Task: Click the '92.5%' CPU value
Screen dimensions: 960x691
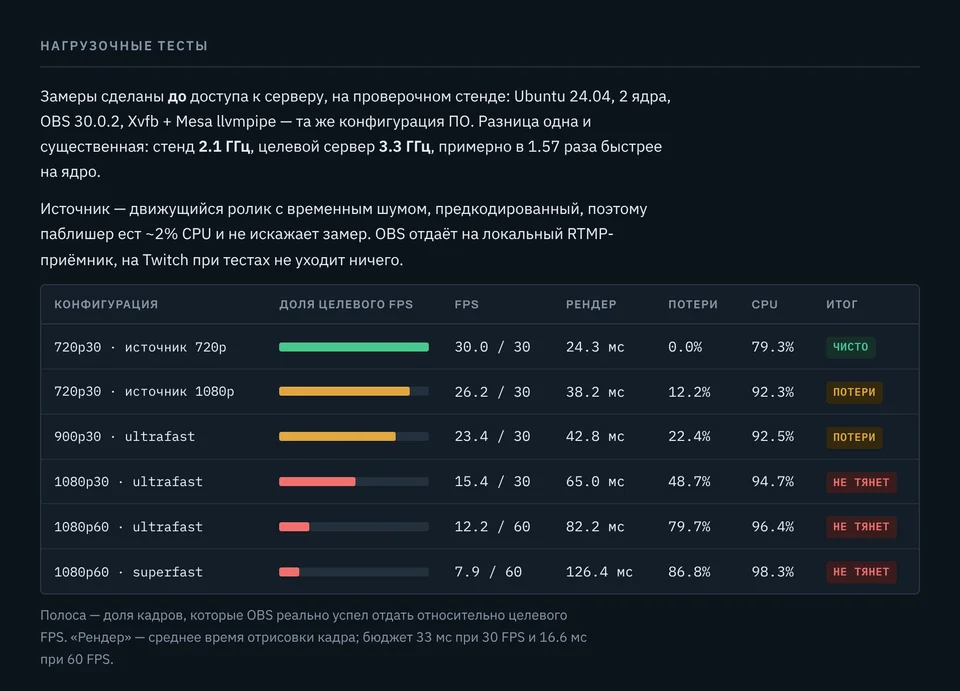Action: (x=773, y=436)
